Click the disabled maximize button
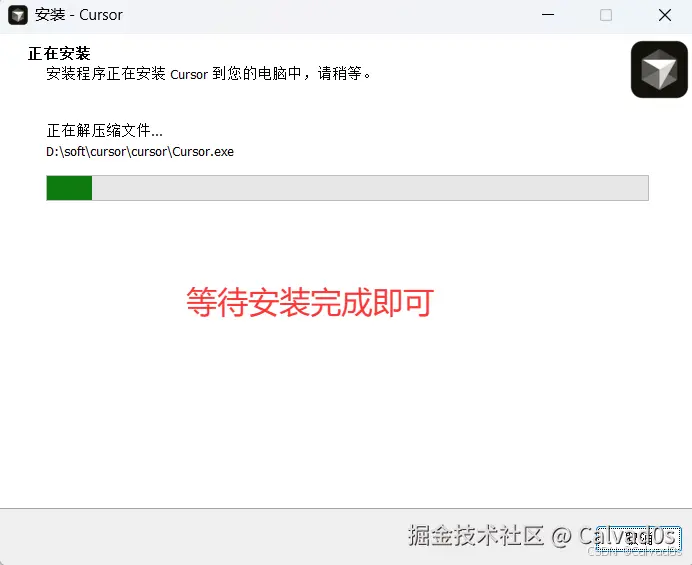692x565 pixels. coord(606,15)
